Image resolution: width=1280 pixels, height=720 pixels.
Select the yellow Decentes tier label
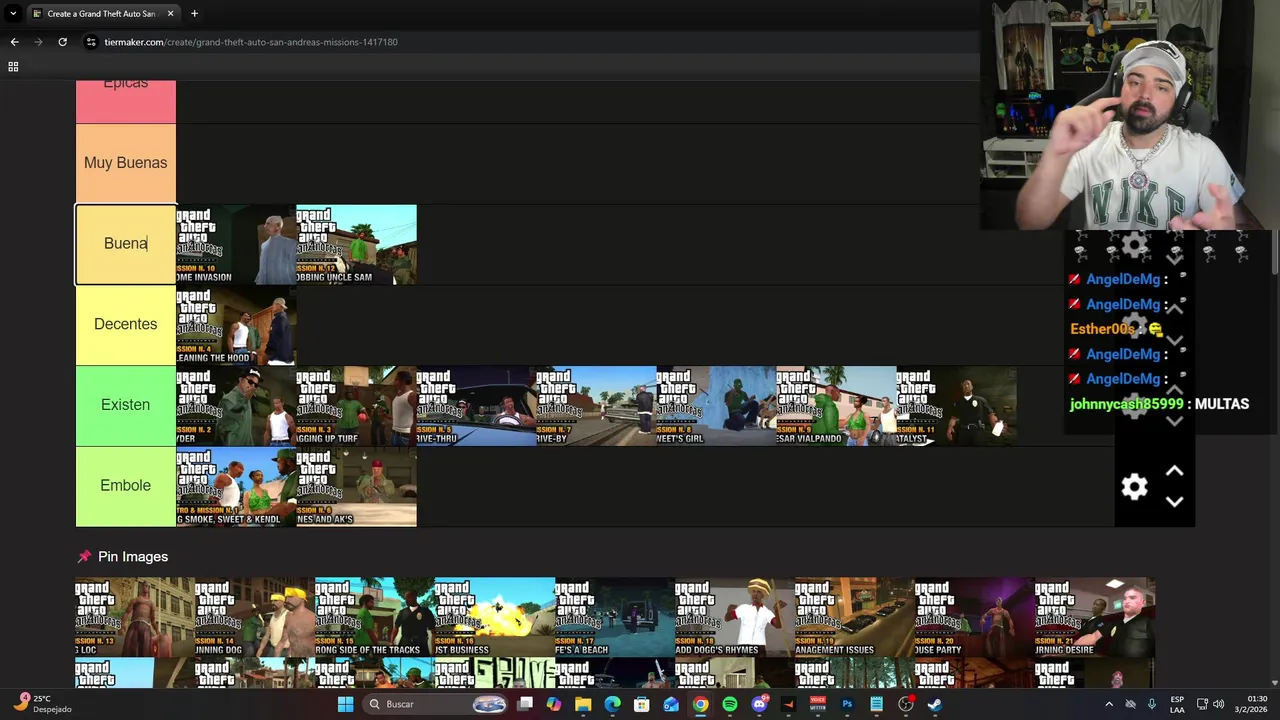tap(126, 324)
